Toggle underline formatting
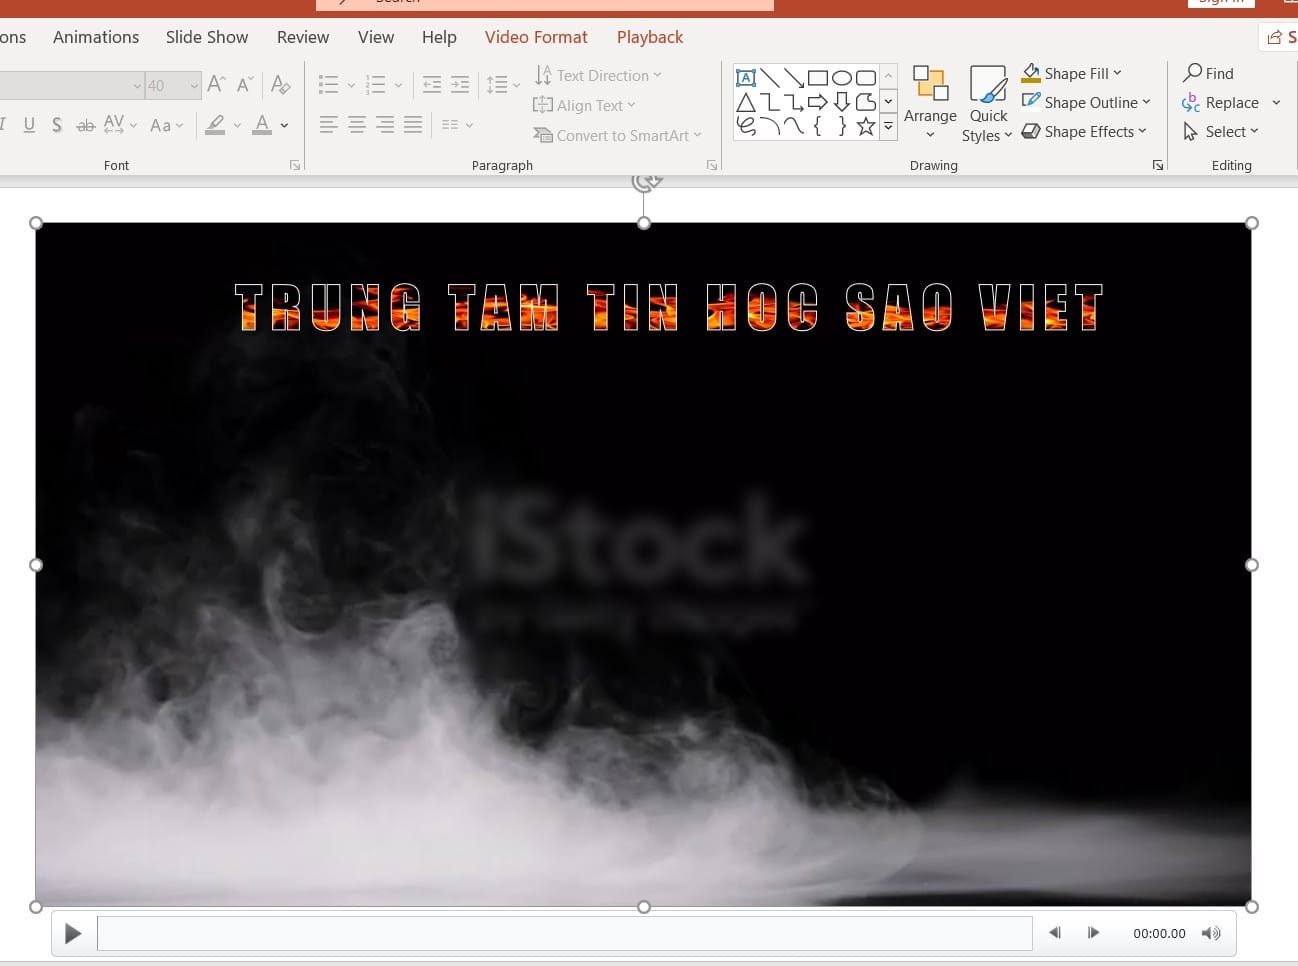The height and width of the screenshot is (966, 1298). pos(29,125)
